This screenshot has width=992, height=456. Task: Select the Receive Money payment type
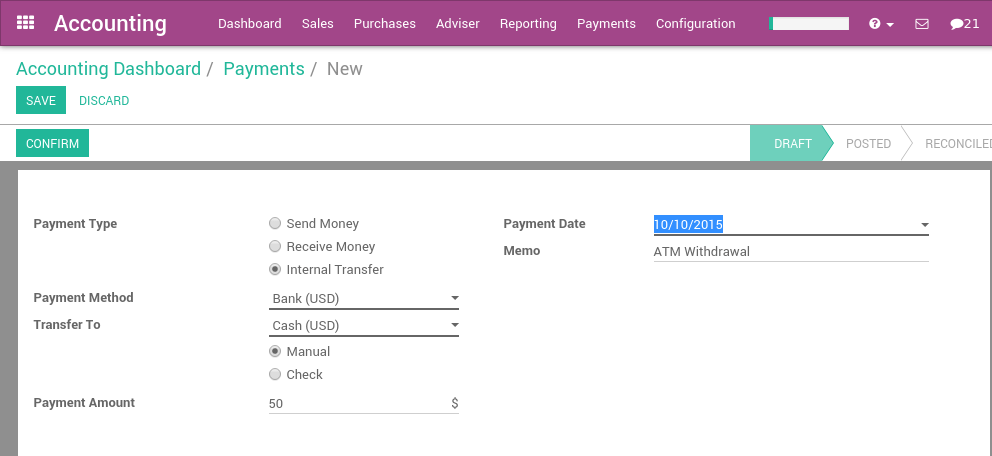(x=275, y=247)
